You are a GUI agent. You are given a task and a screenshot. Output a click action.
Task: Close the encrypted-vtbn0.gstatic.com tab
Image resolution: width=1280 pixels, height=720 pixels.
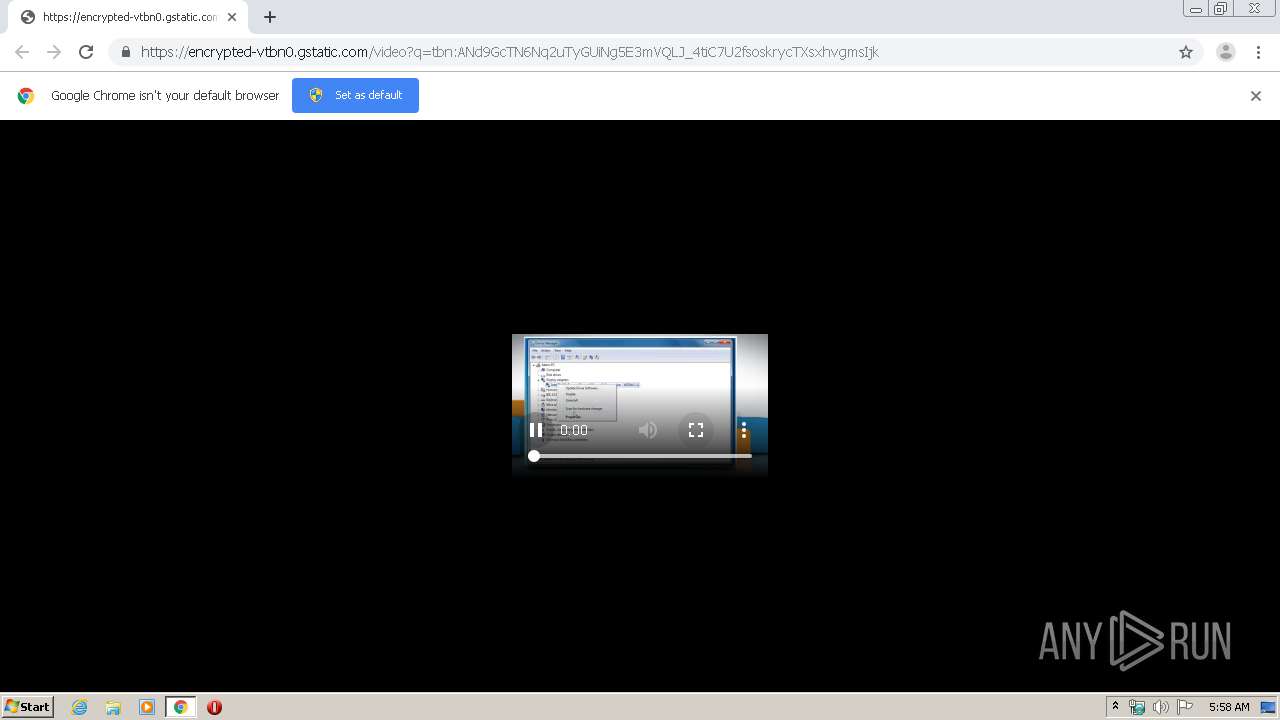pyautogui.click(x=232, y=17)
